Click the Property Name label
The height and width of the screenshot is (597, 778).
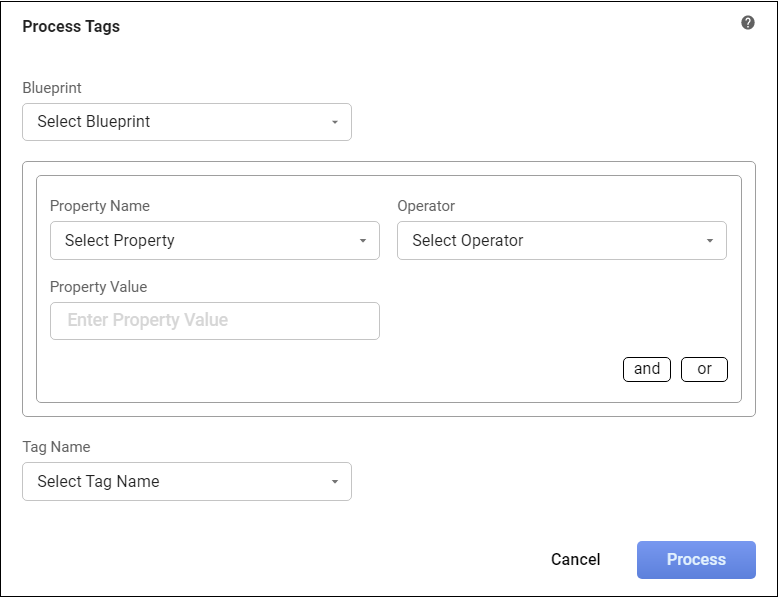click(x=99, y=206)
